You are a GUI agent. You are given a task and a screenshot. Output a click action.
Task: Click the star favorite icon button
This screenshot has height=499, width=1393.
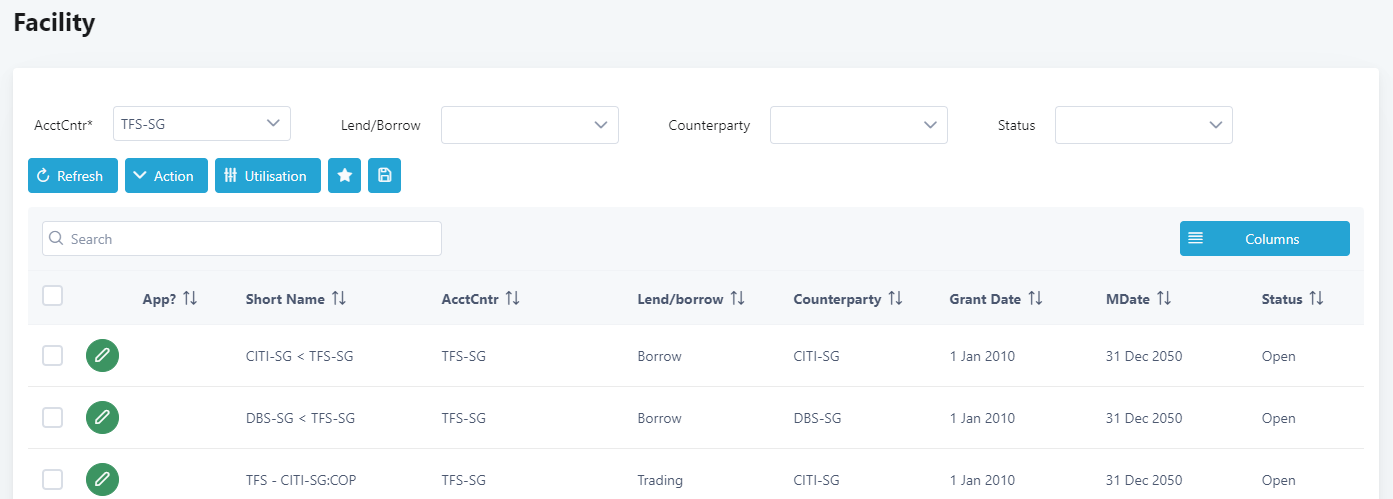[344, 176]
